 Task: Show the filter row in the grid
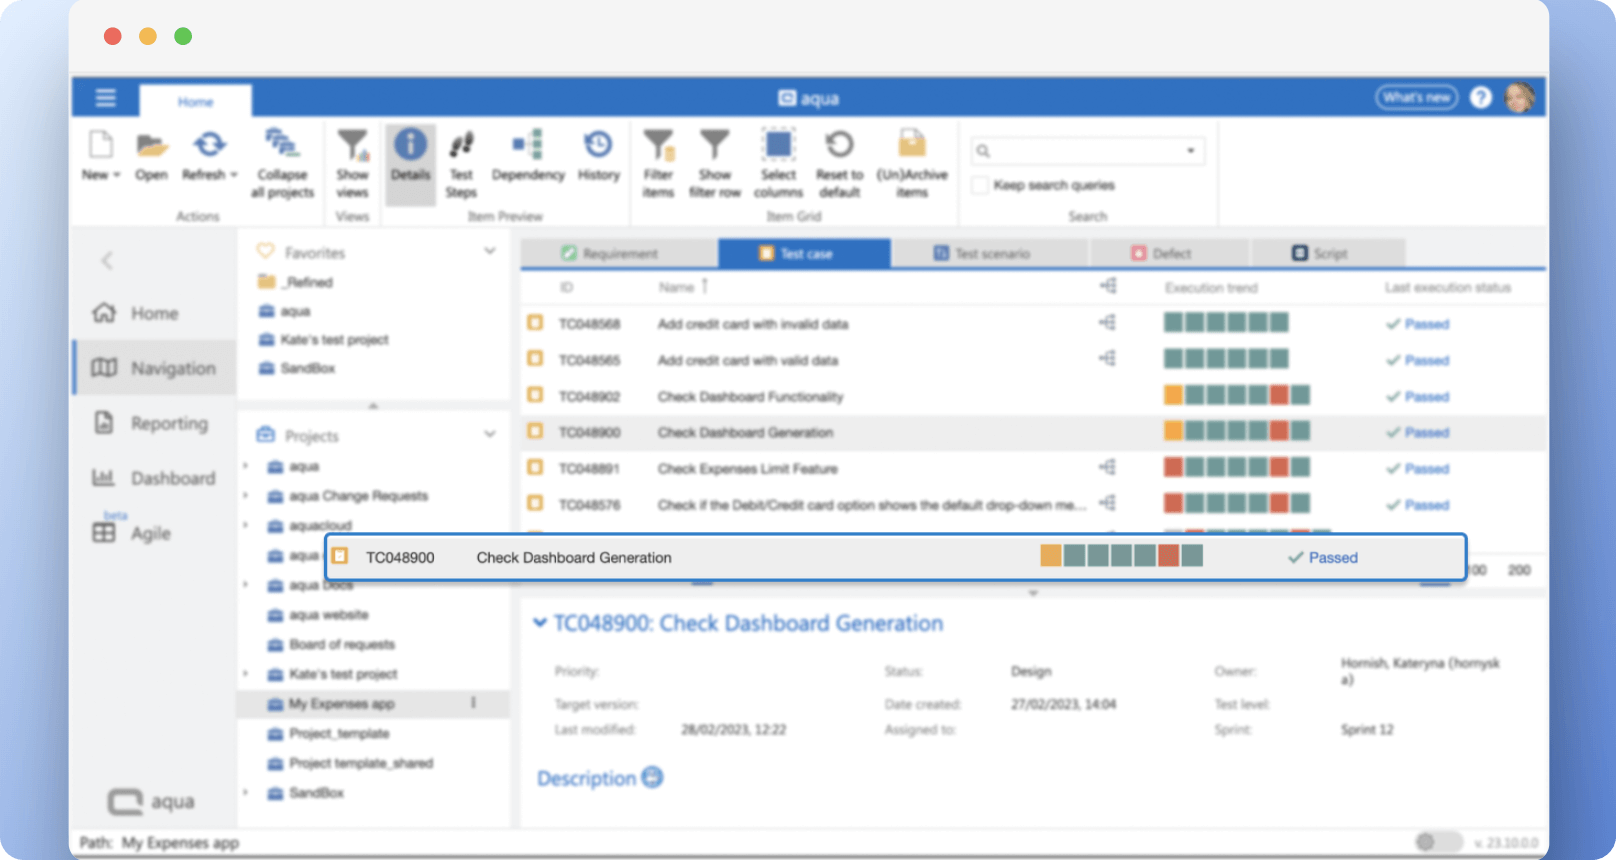714,145
